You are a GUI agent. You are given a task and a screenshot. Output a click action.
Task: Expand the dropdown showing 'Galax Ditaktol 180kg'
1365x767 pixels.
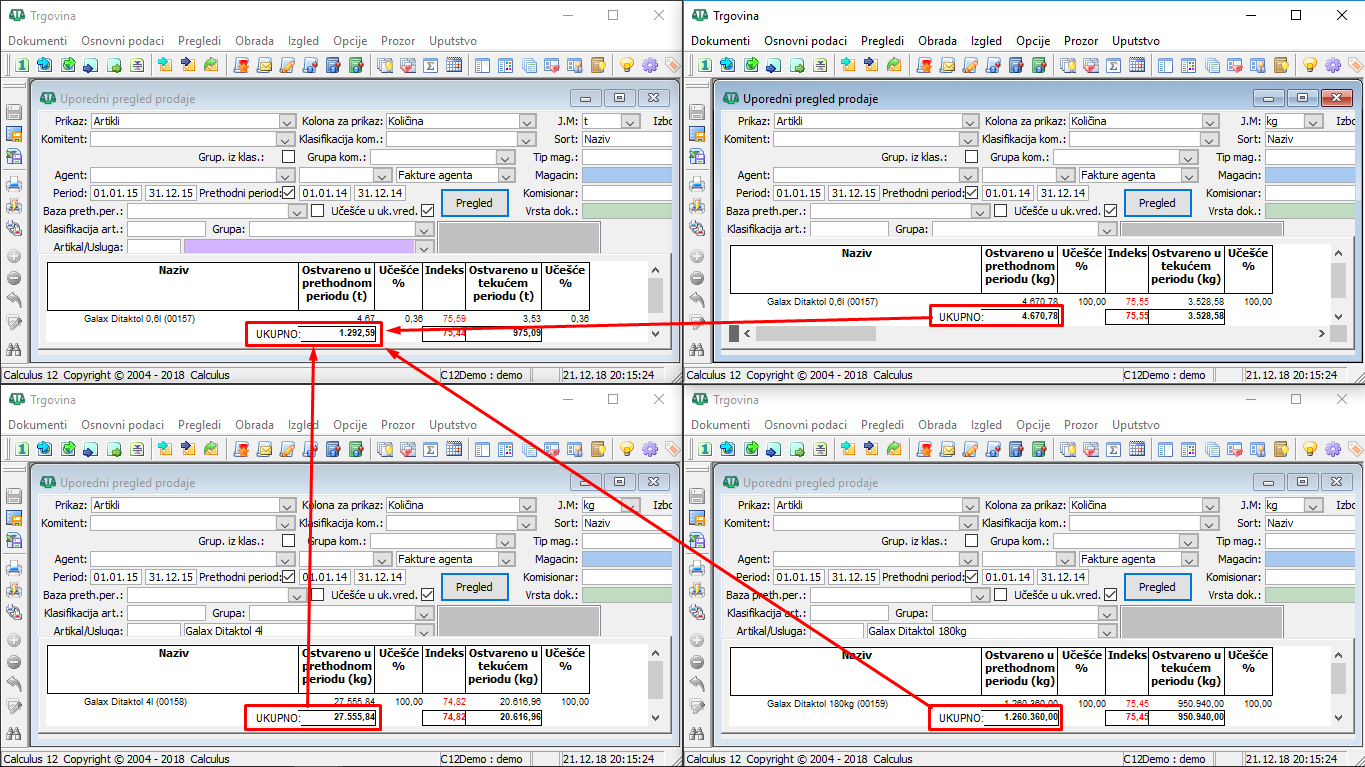(1106, 631)
